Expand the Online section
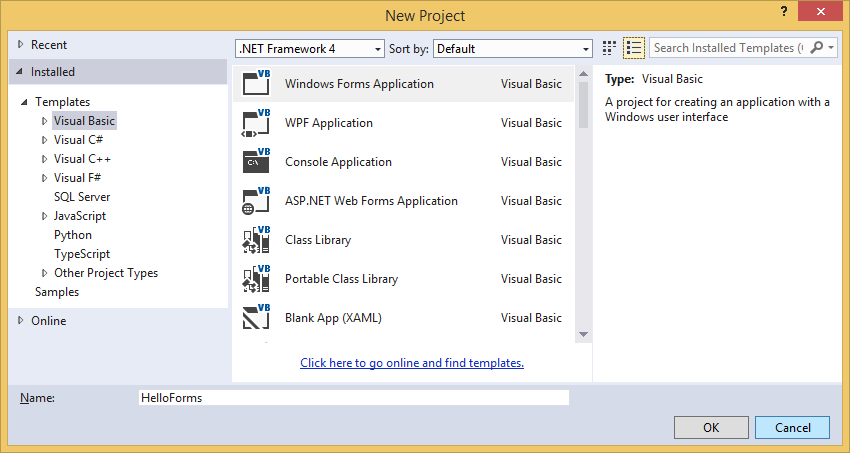 [x=21, y=320]
